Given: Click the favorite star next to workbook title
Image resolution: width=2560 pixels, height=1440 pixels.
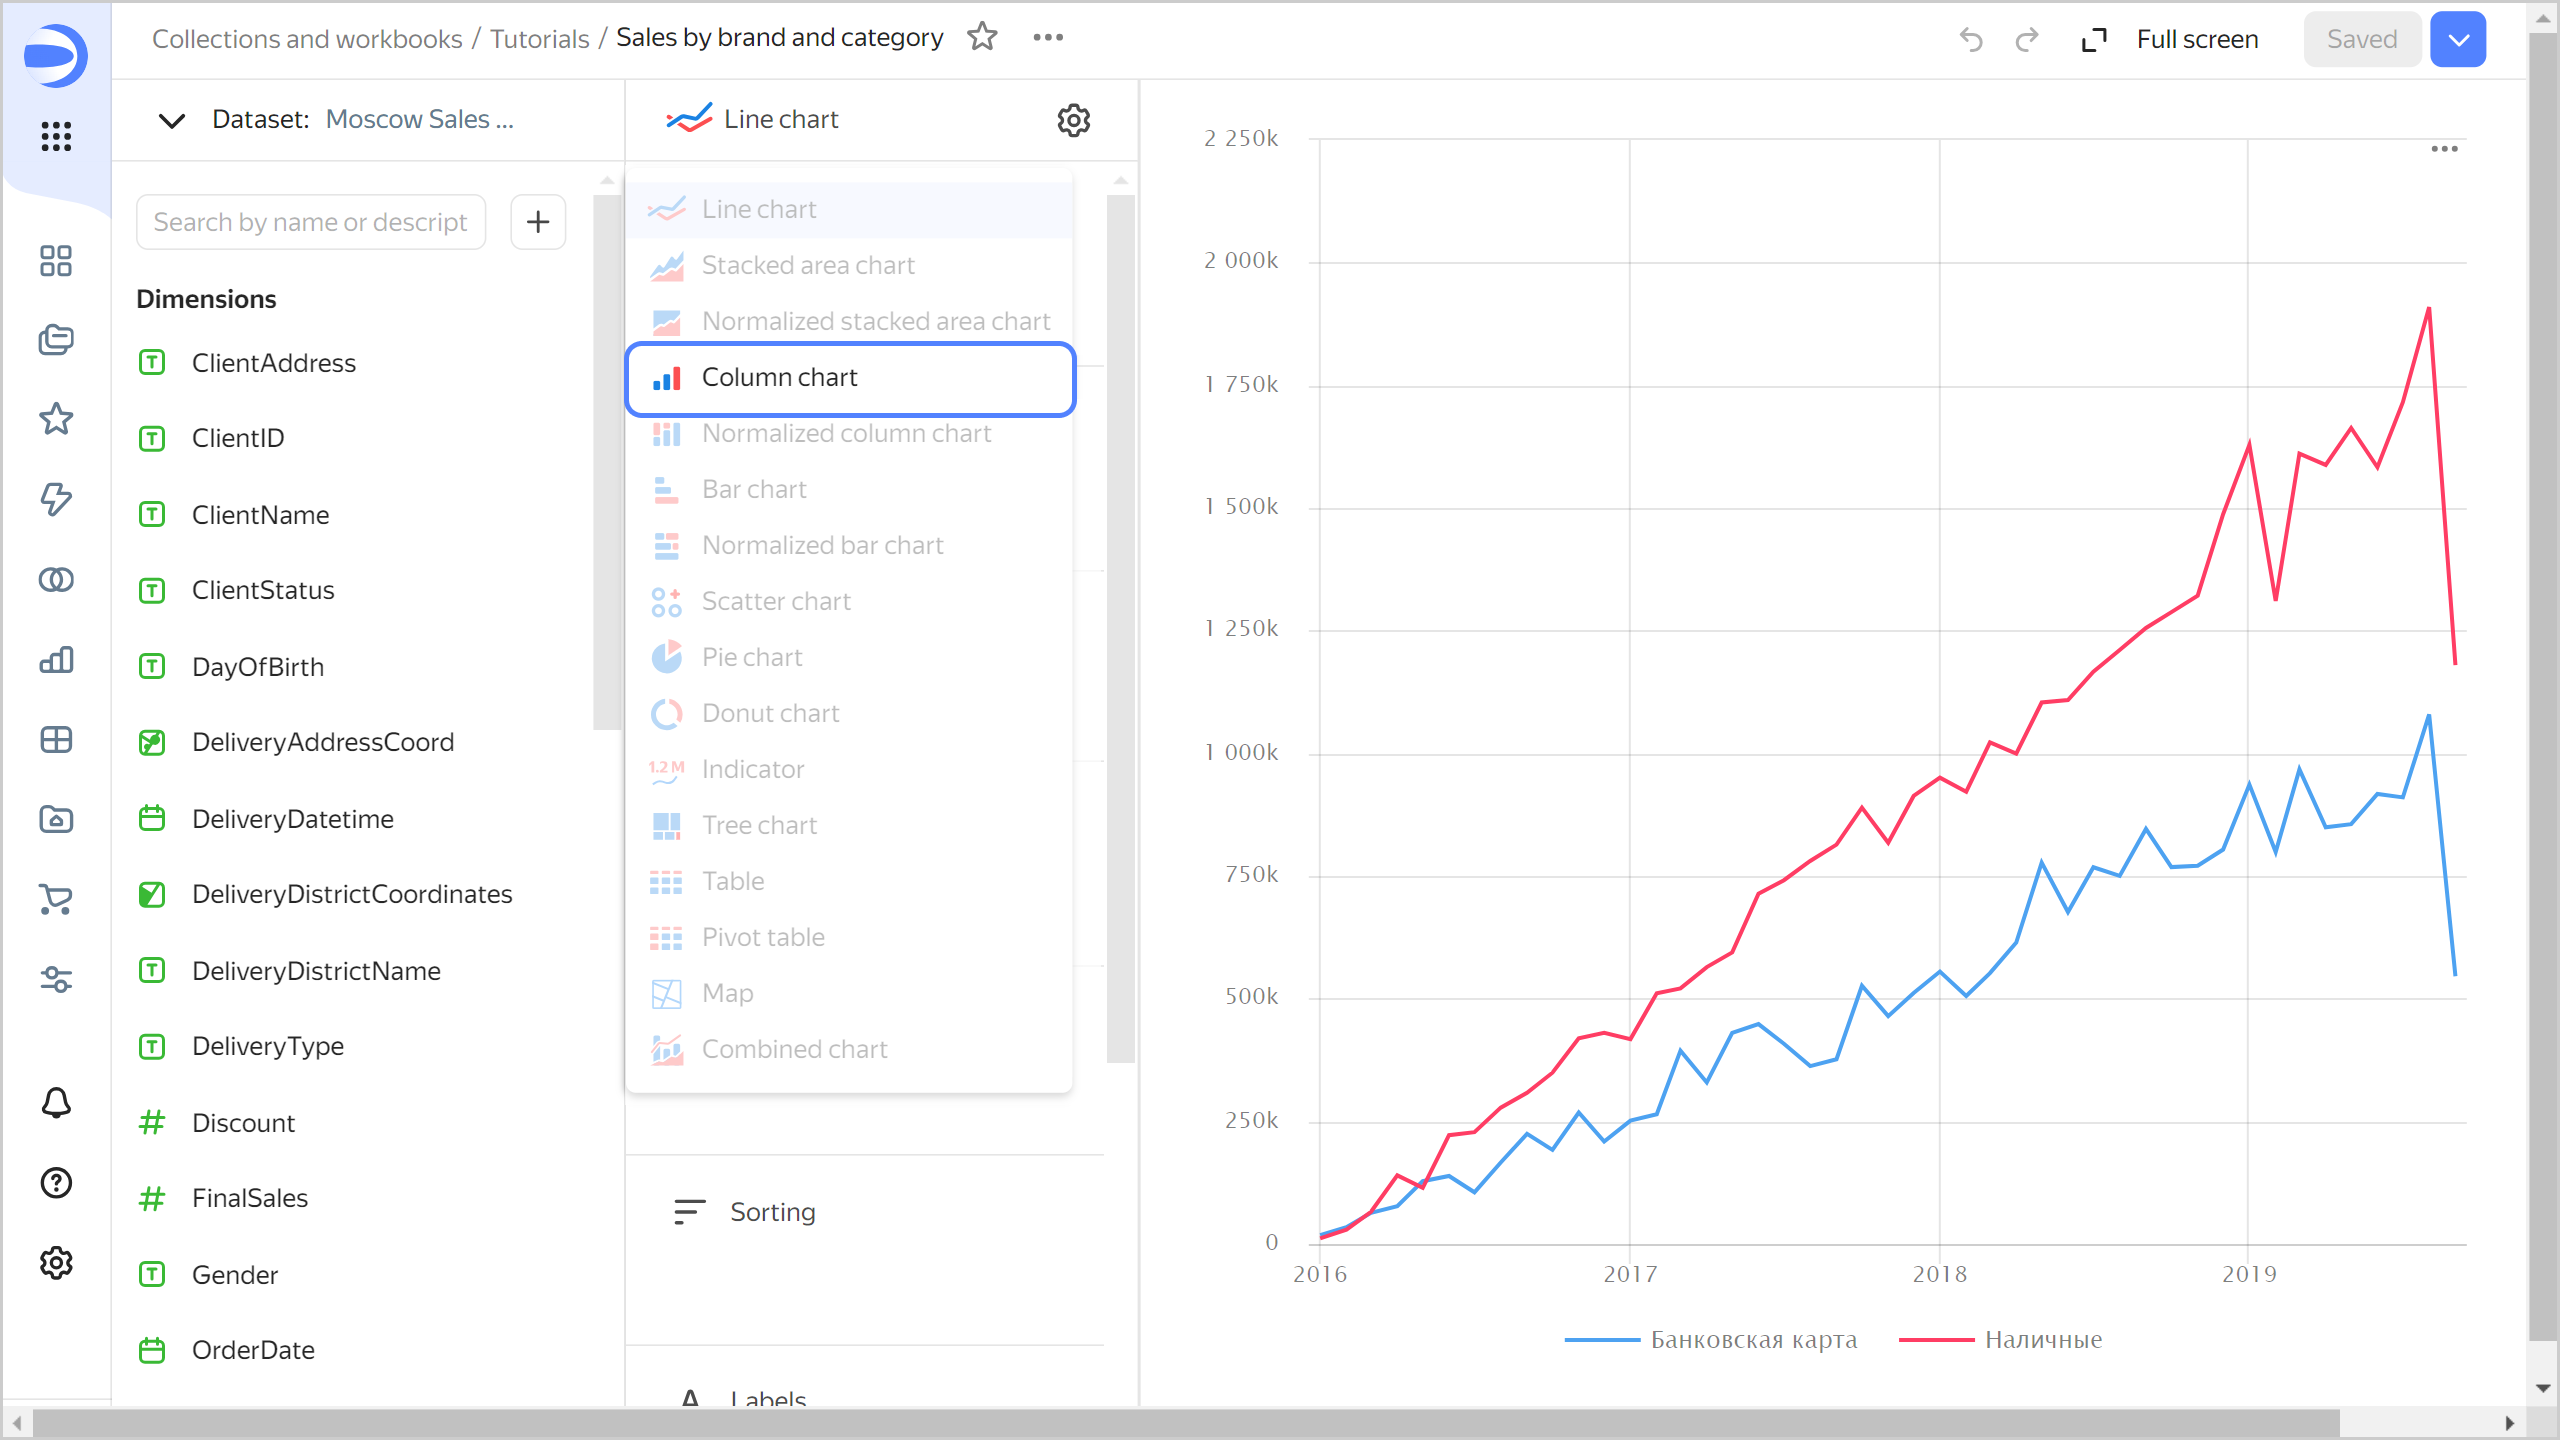Looking at the screenshot, I should coord(982,38).
